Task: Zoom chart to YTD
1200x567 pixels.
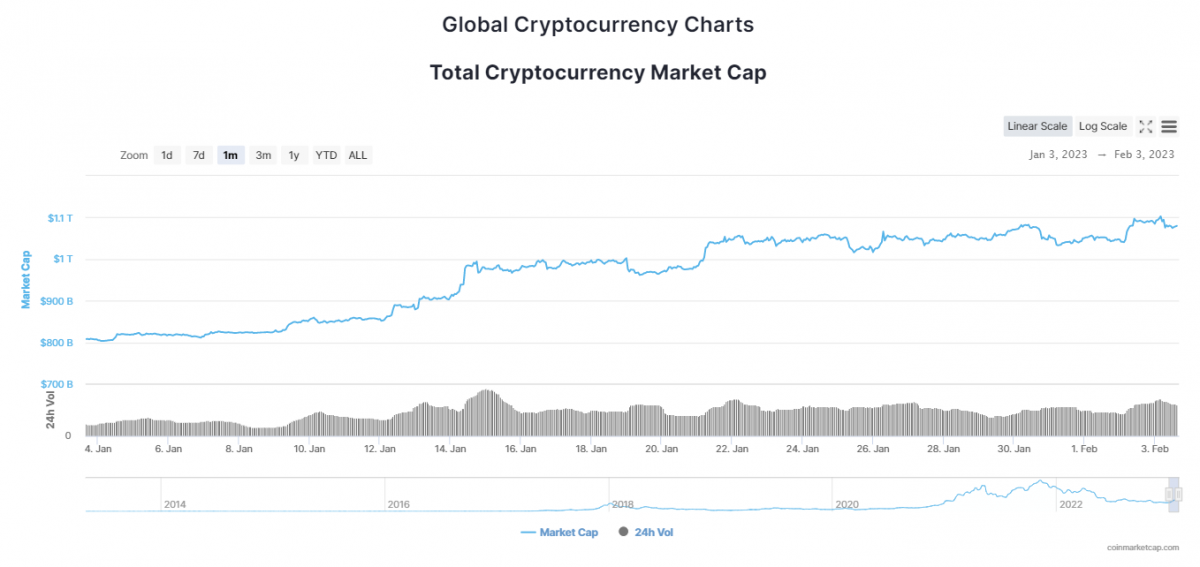Action: (x=326, y=155)
